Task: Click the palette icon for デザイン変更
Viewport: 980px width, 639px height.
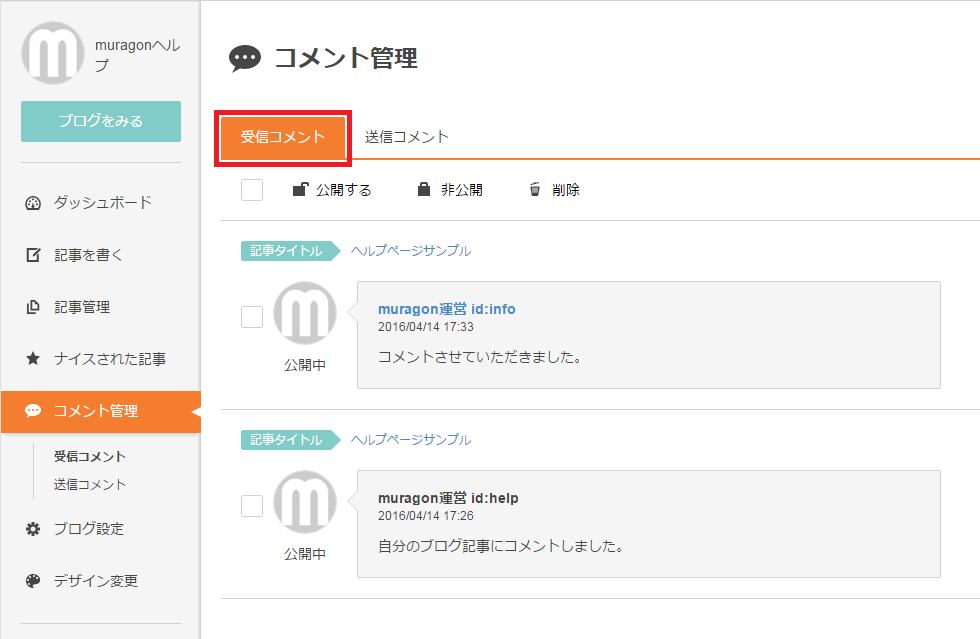Action: [x=33, y=581]
